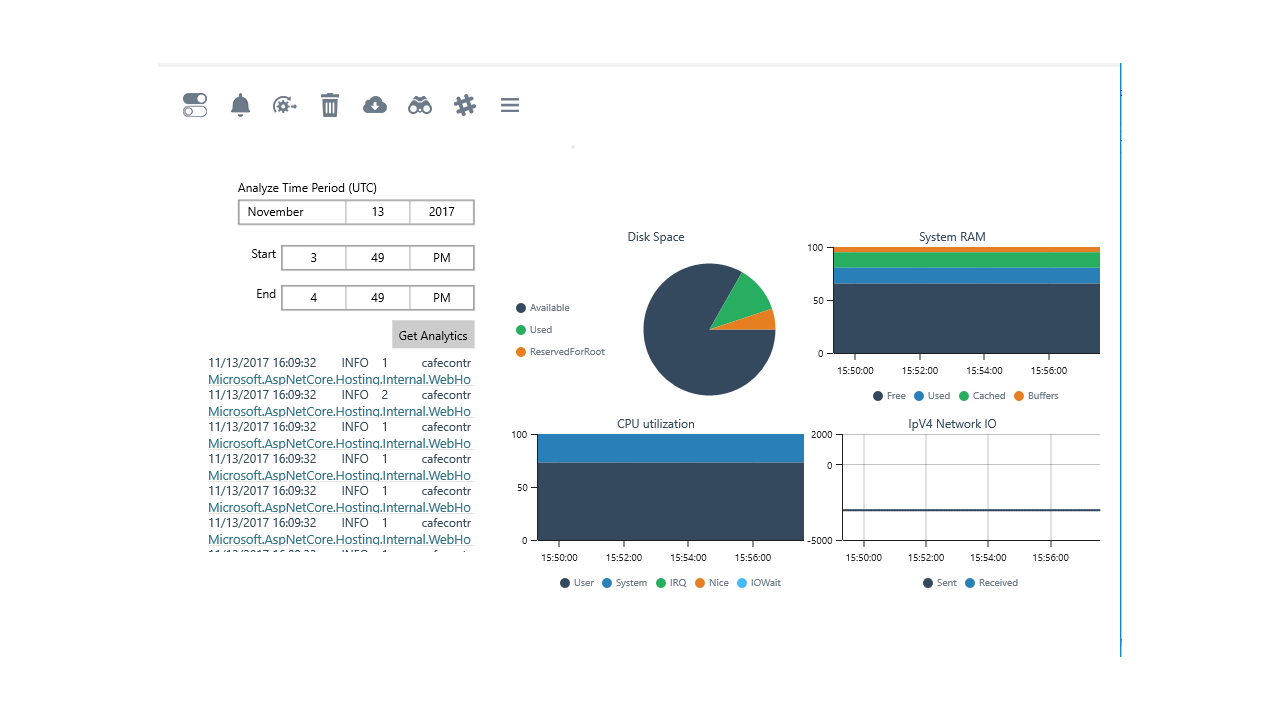Click the green Cached band in RAM chart
Image resolution: width=1280 pixels, height=720 pixels.
coord(966,260)
